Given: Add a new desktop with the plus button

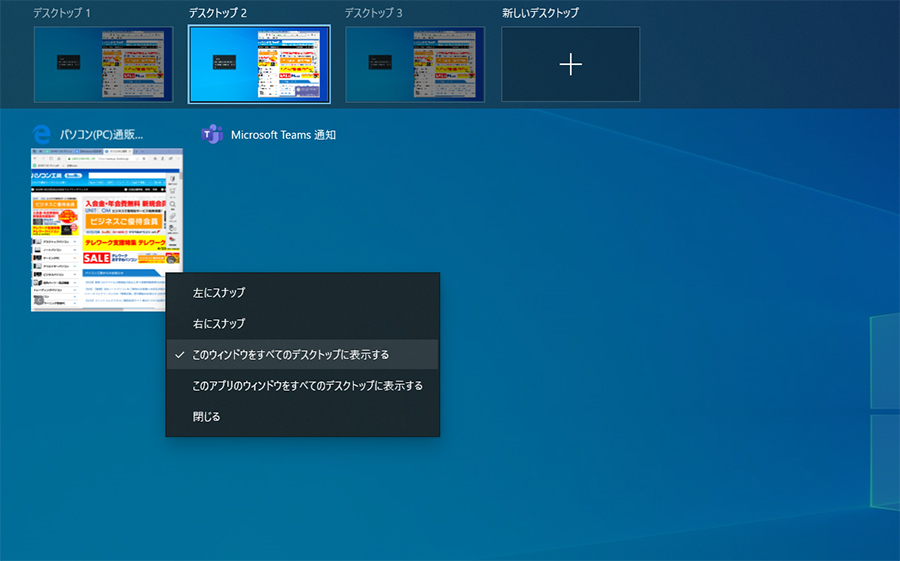Looking at the screenshot, I should tap(571, 64).
